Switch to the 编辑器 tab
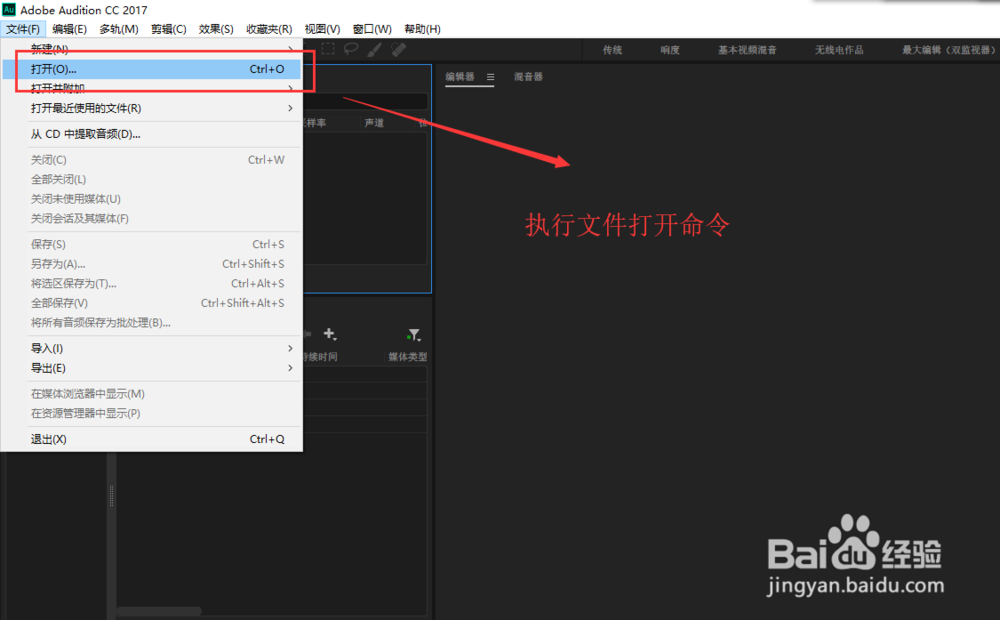Screen dimensions: 1000x620 point(460,77)
